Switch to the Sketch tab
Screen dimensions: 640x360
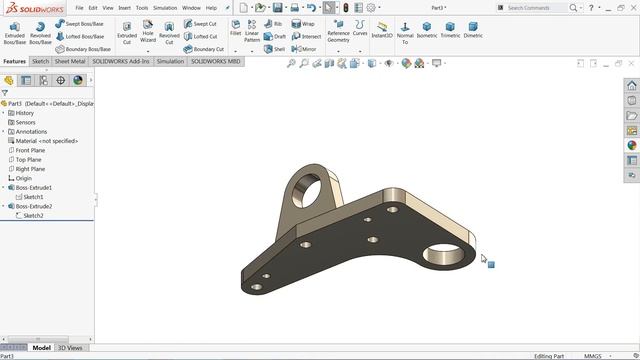(40, 61)
